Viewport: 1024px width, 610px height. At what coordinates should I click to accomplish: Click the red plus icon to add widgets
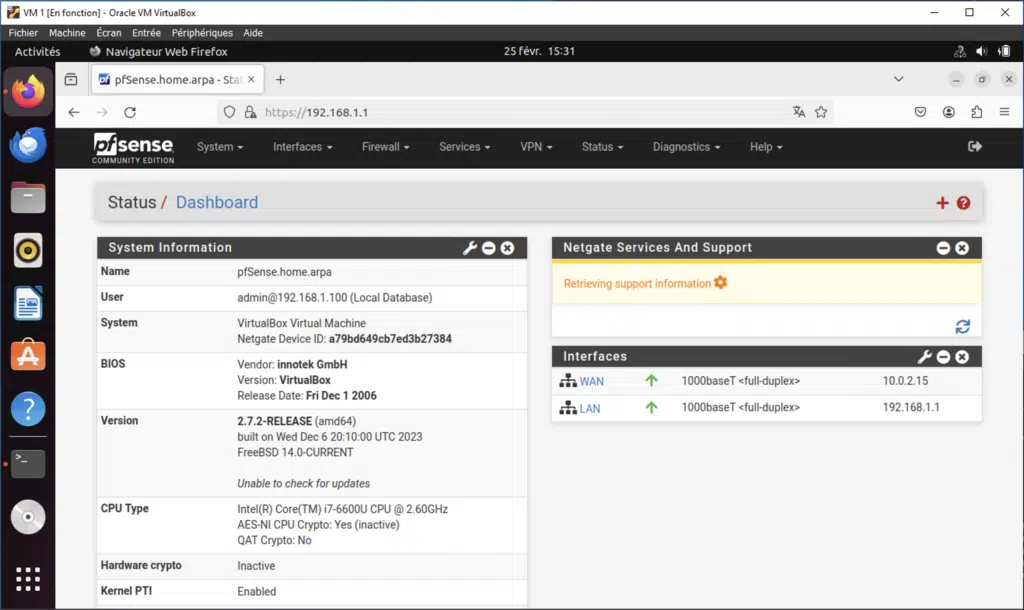(x=942, y=202)
